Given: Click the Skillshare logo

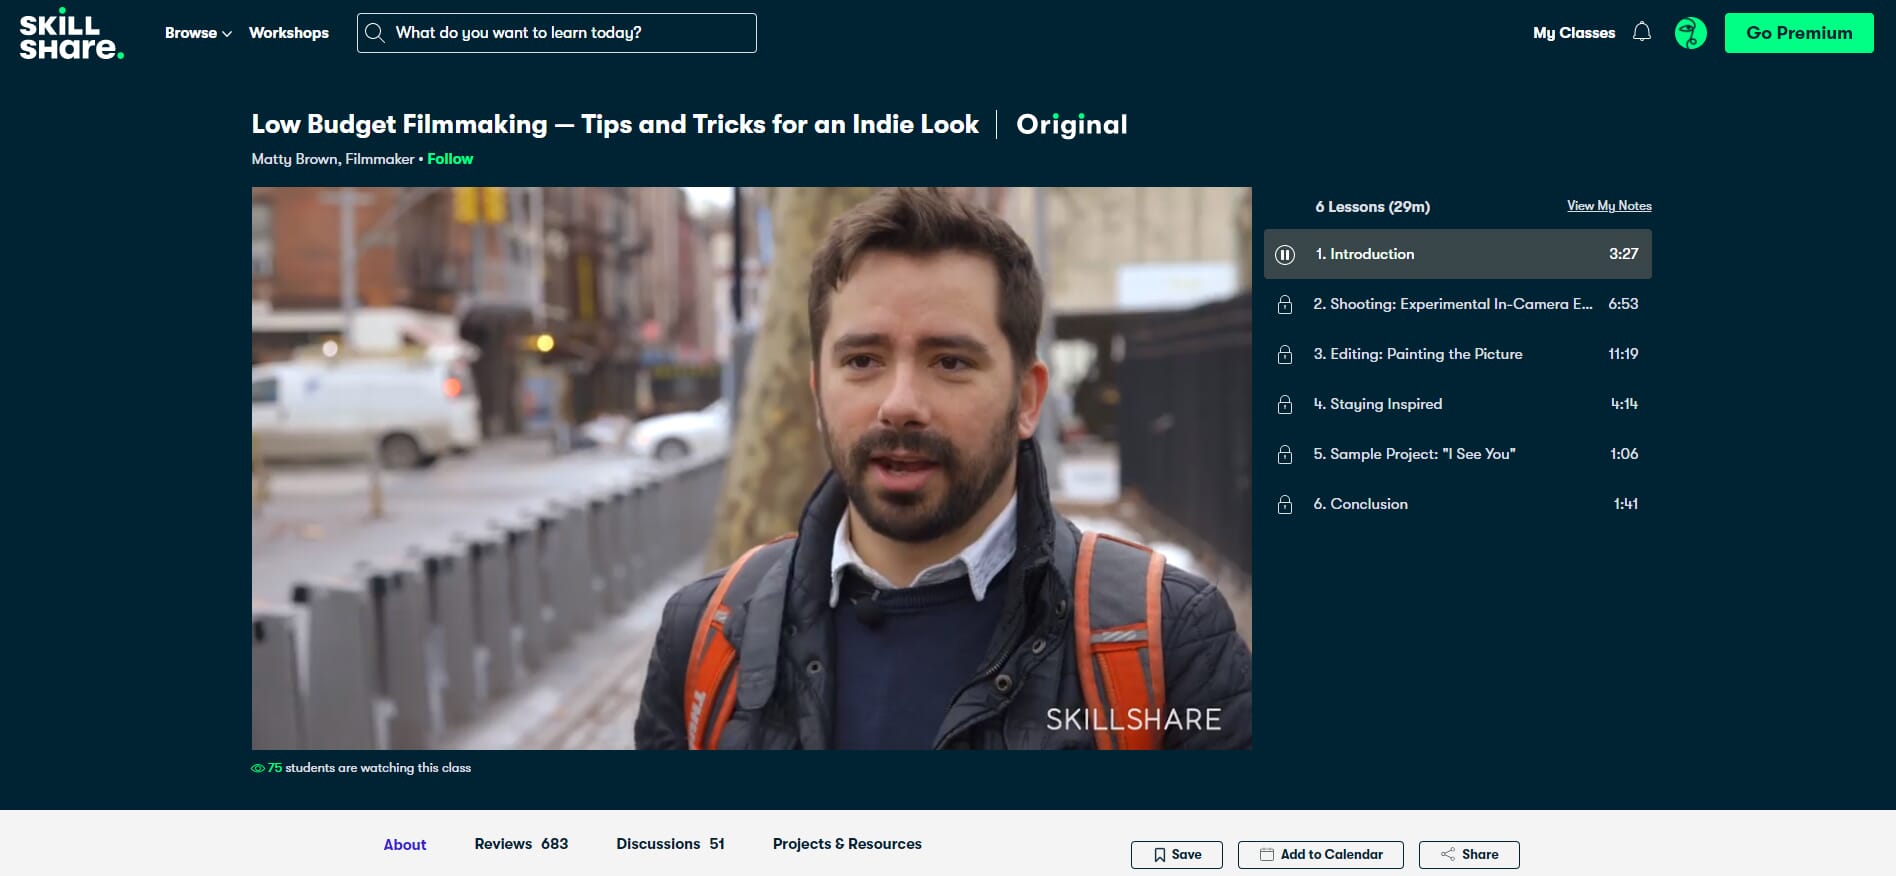Looking at the screenshot, I should pos(72,34).
